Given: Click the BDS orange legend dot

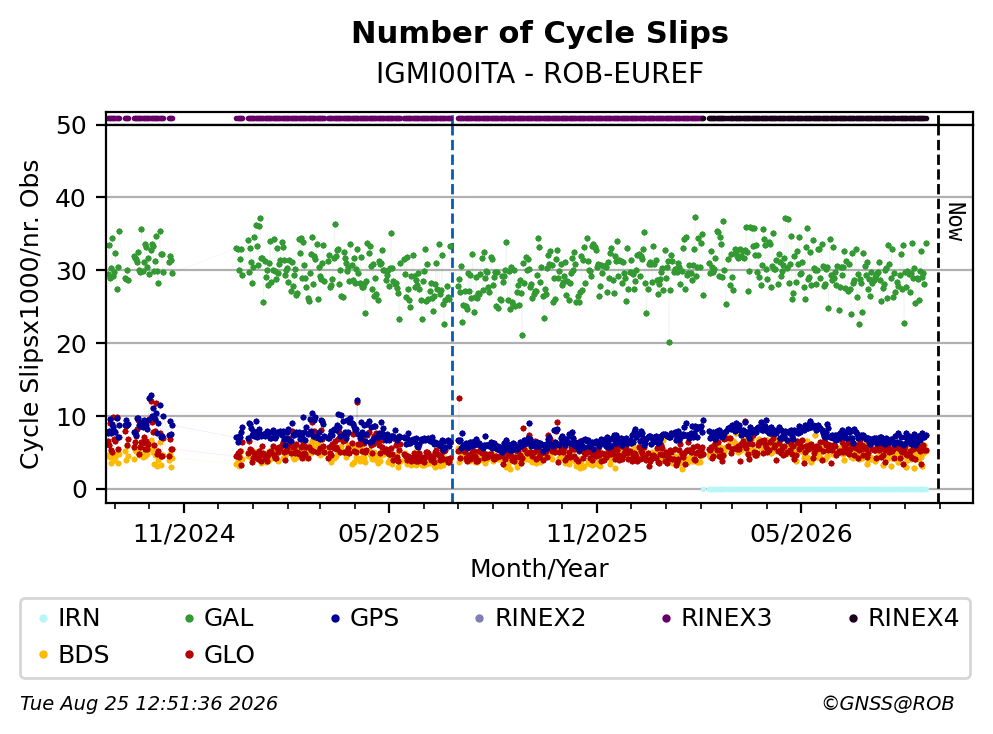Looking at the screenshot, I should (x=43, y=655).
